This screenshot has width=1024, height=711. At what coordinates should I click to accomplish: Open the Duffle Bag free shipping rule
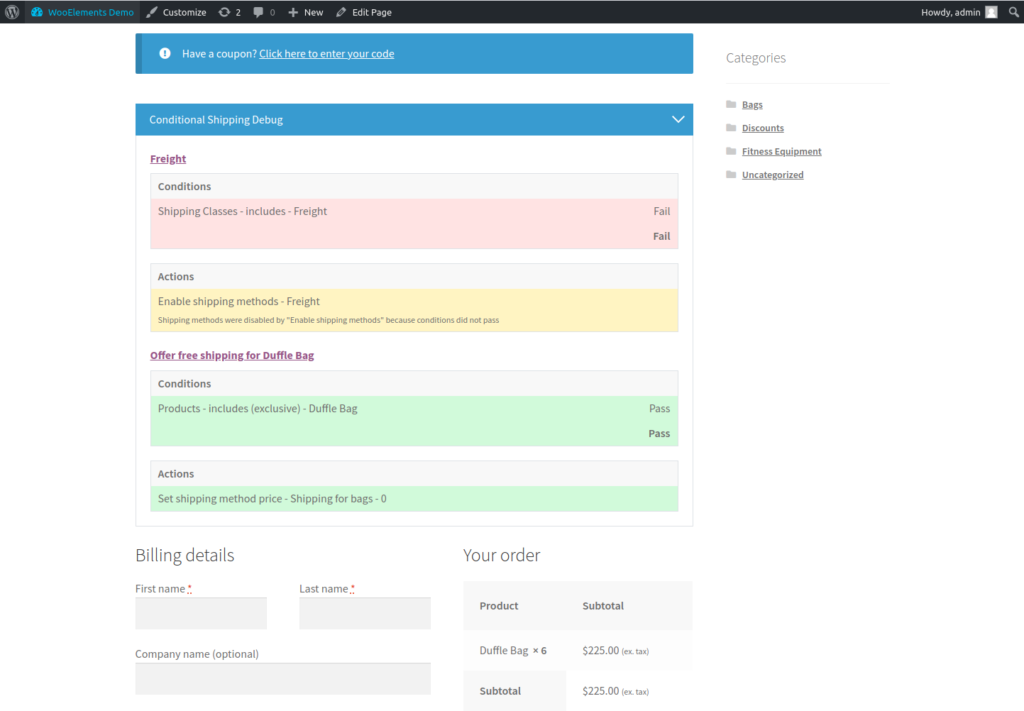[232, 355]
